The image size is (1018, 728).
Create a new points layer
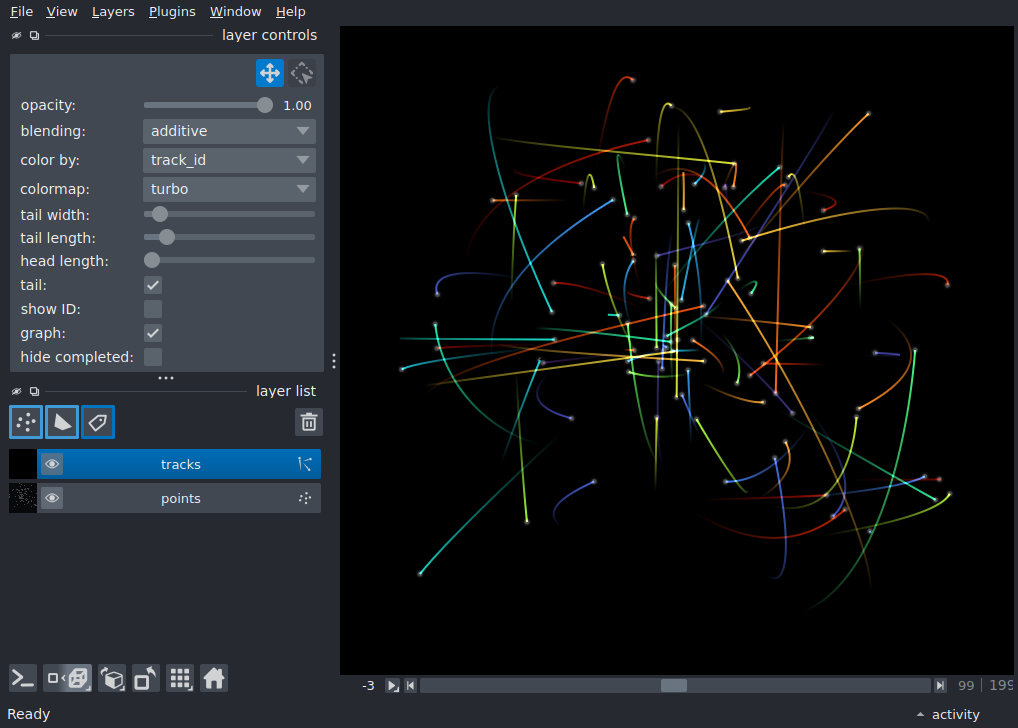[x=26, y=422]
